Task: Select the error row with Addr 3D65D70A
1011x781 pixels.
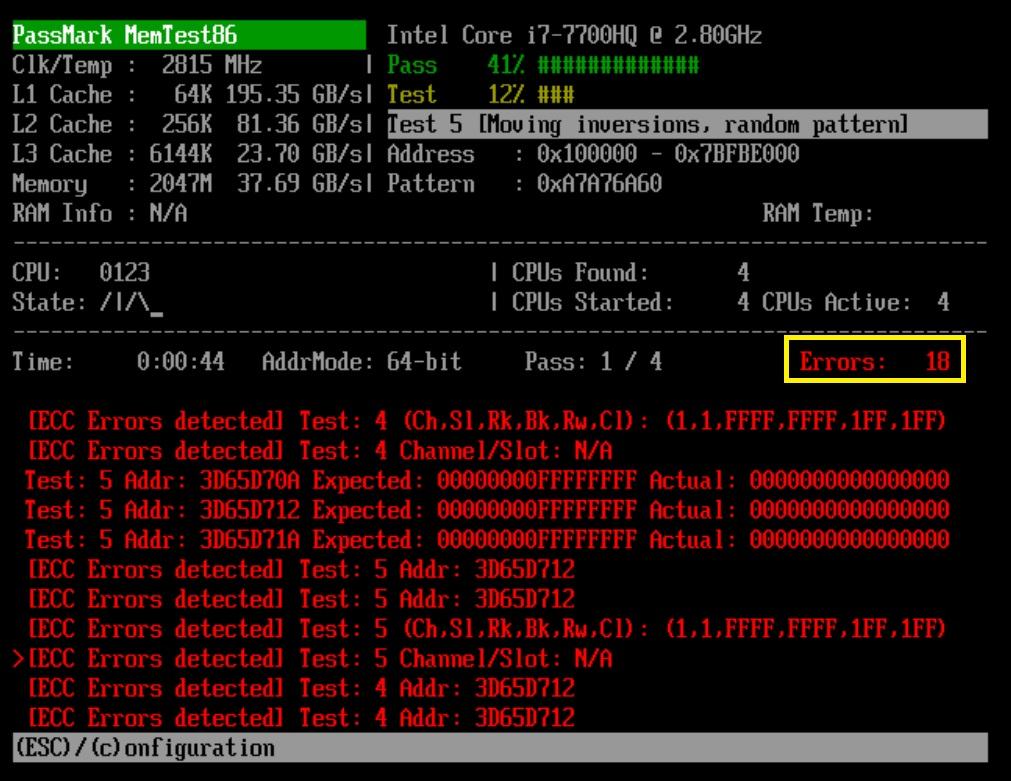Action: point(487,480)
